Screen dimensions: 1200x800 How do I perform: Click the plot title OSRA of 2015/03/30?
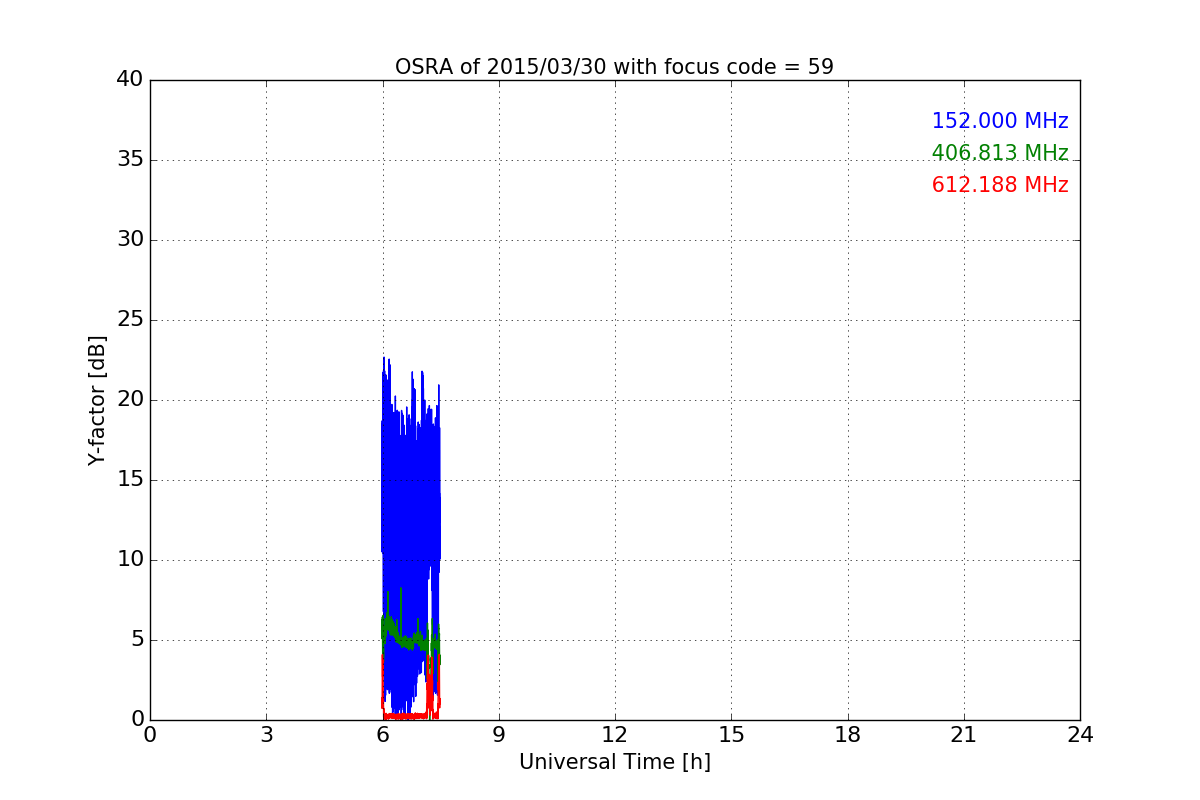click(x=614, y=67)
